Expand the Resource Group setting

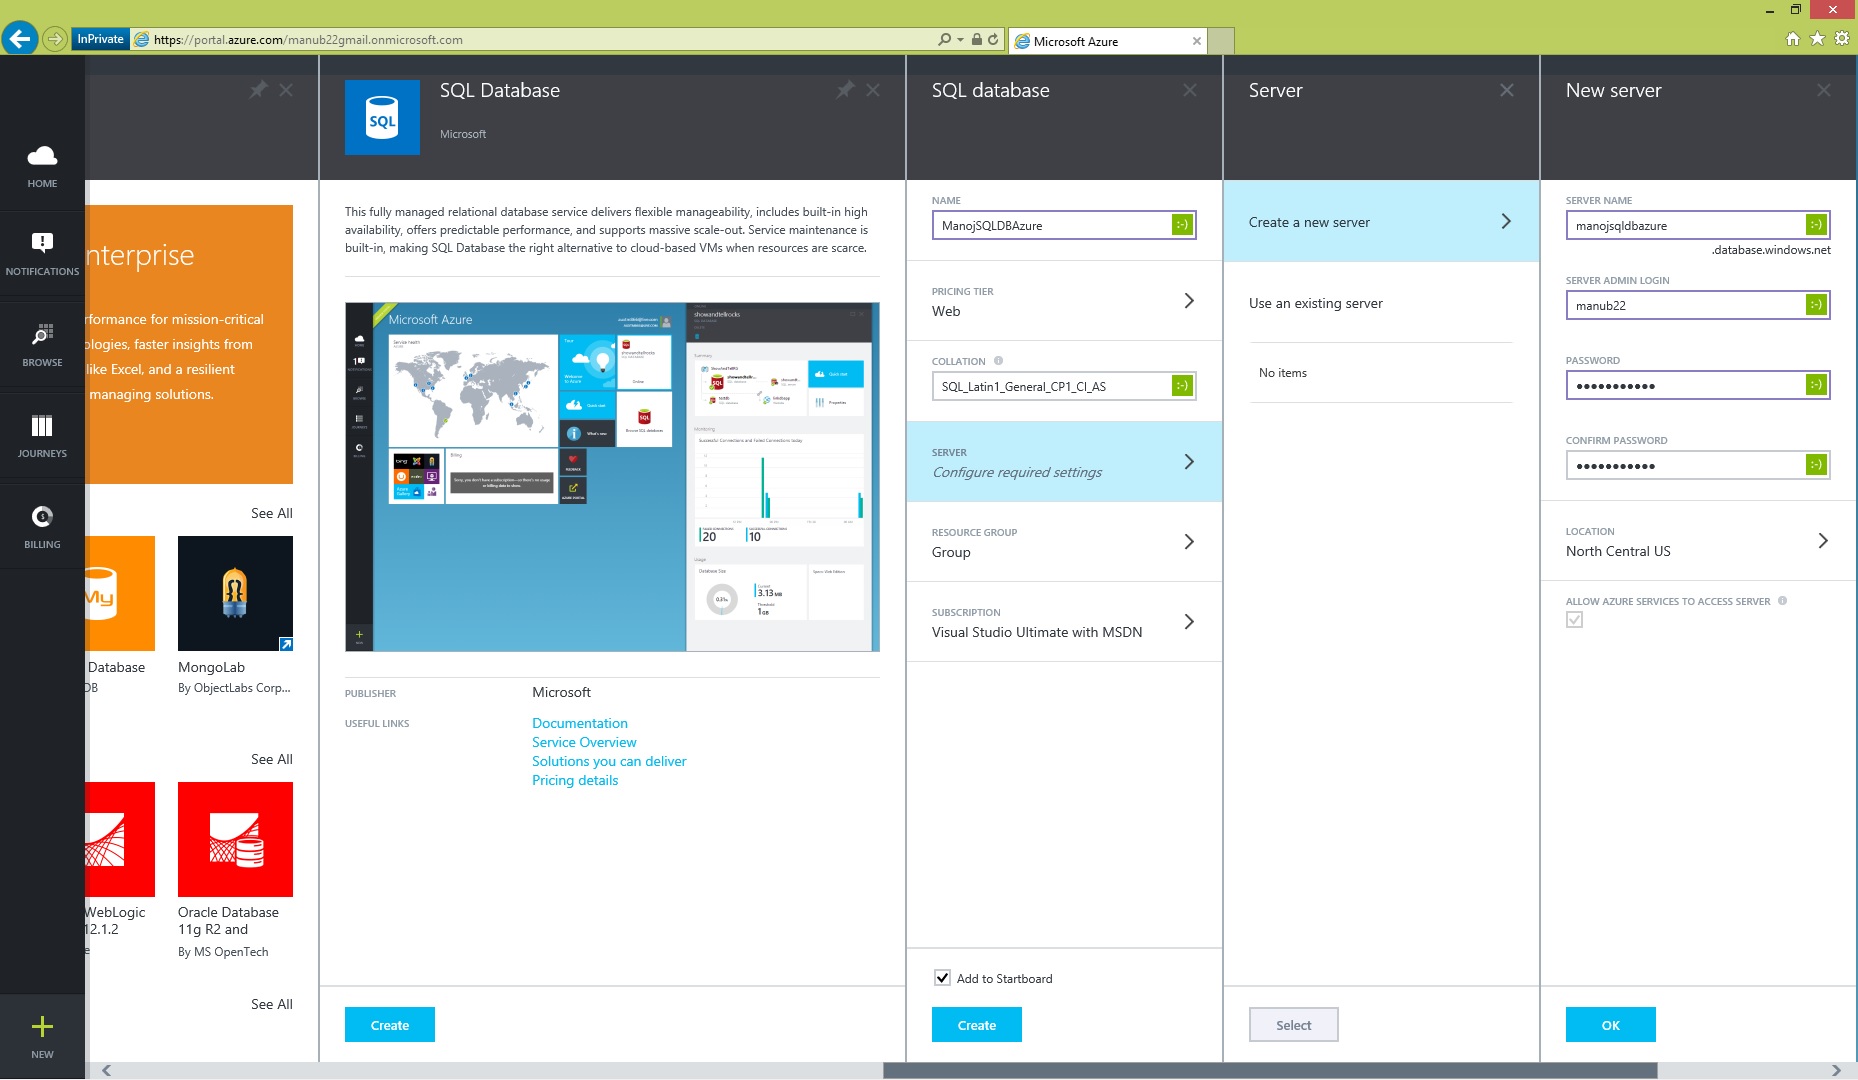[1063, 542]
